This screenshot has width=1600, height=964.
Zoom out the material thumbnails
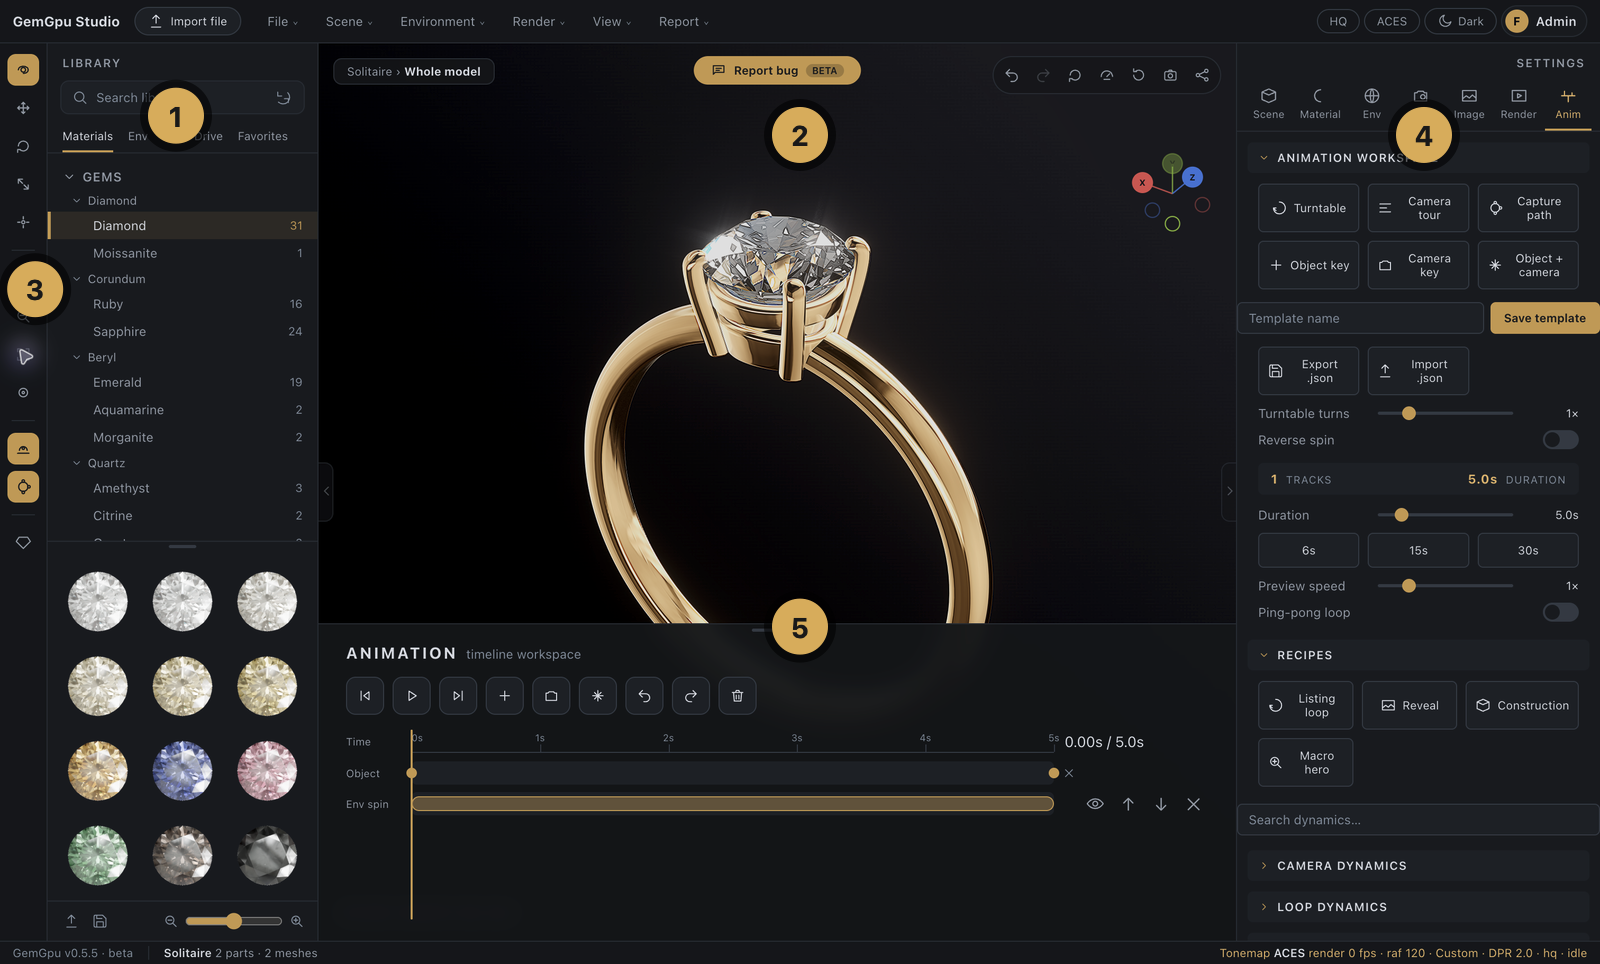coord(170,921)
